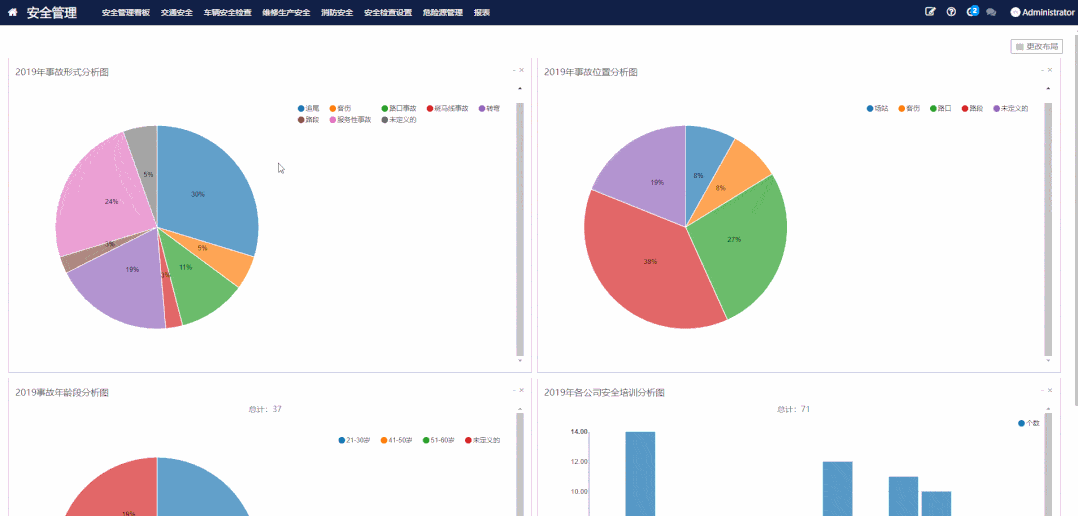Close the 2019年各公司安全培训分析图 panel

tap(1050, 390)
